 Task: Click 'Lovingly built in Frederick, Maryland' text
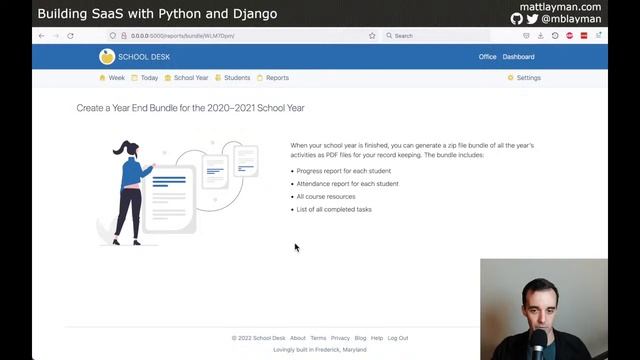(320, 350)
